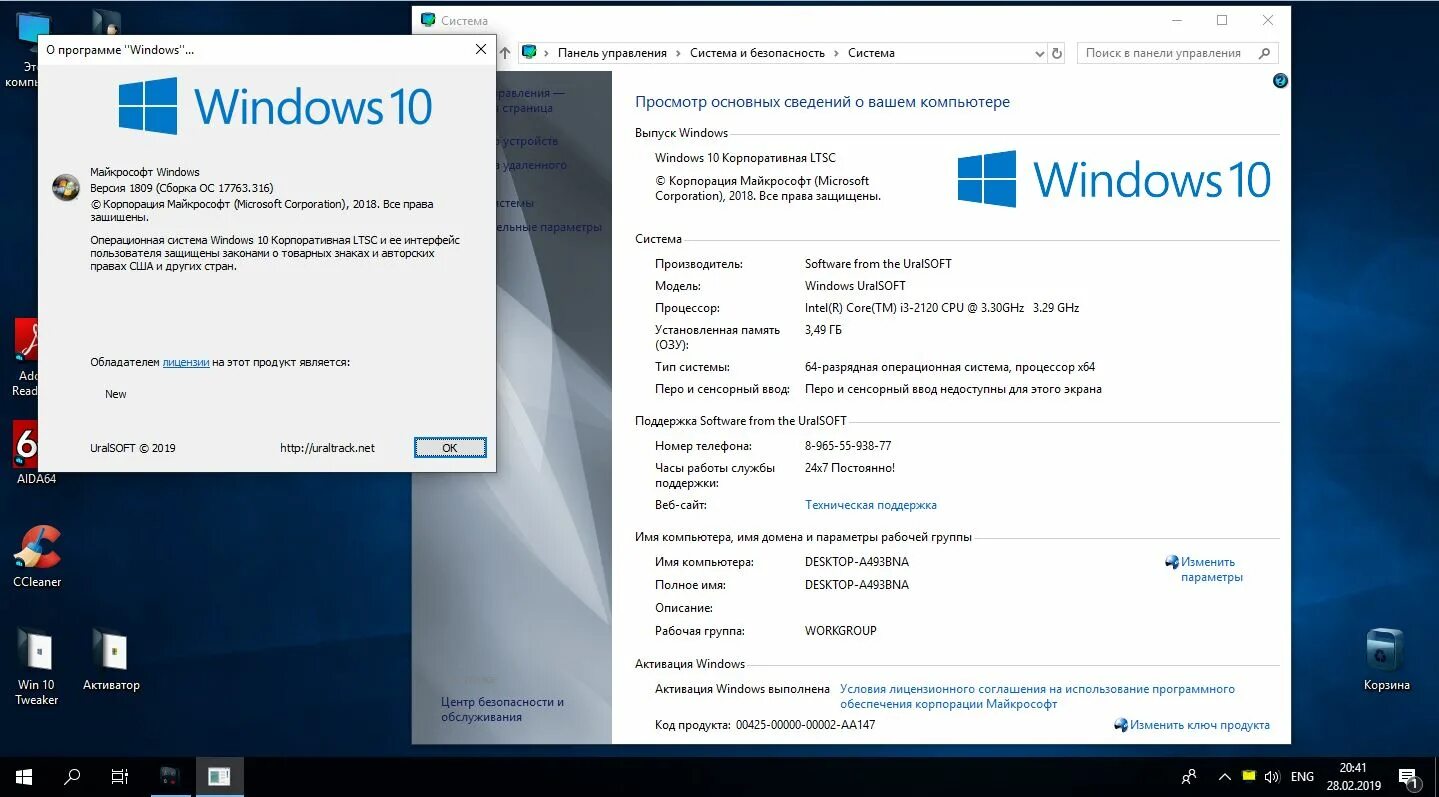Image resolution: width=1439 pixels, height=797 pixels.
Task: Open taskbar search magnifier
Action: point(72,776)
